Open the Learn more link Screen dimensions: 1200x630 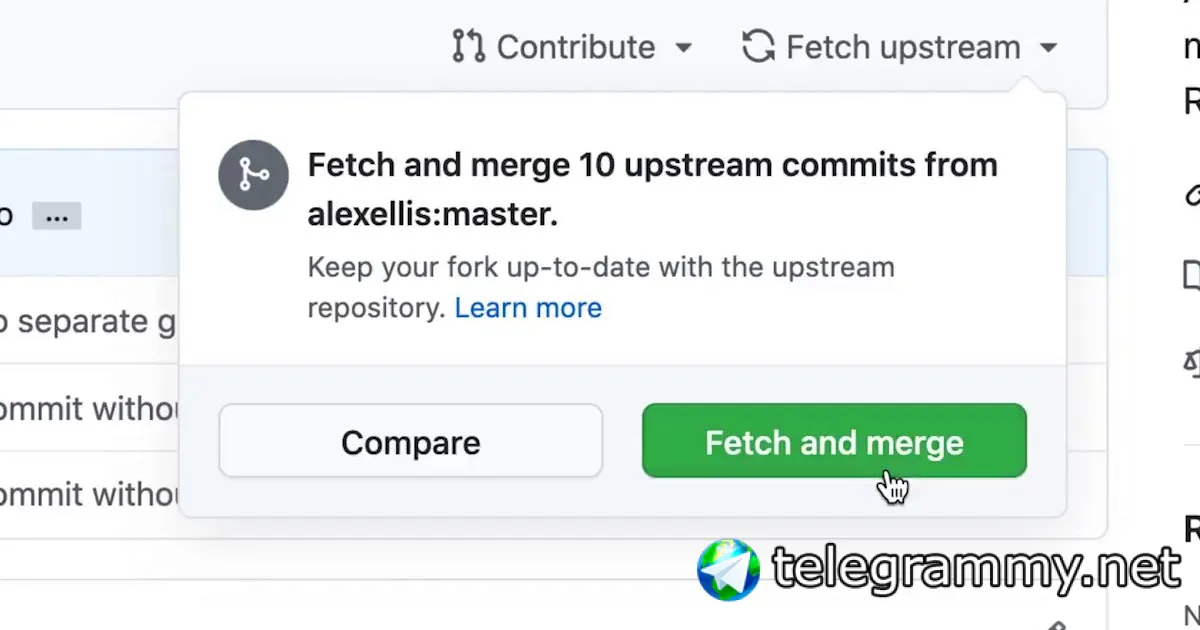[x=528, y=308]
